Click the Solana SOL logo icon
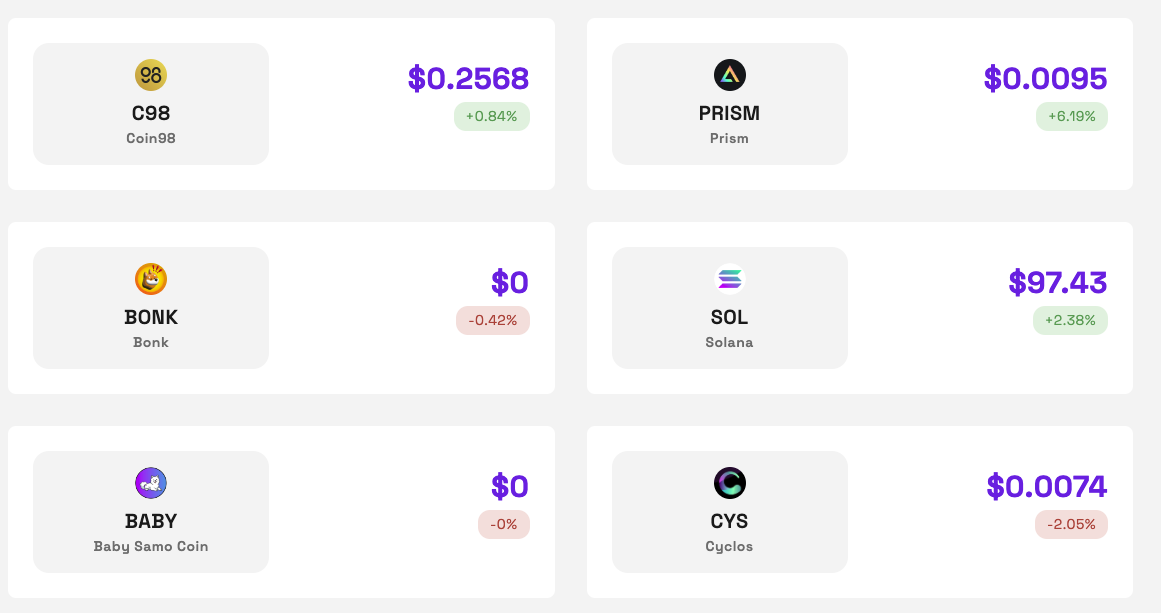Screen dimensions: 1161x613 pyautogui.click(x=730, y=279)
